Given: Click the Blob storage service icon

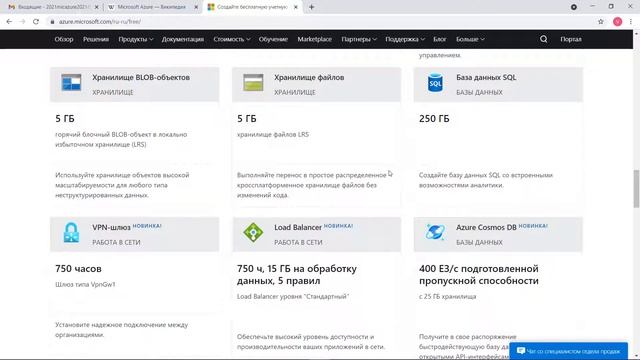Looking at the screenshot, I should (x=71, y=82).
